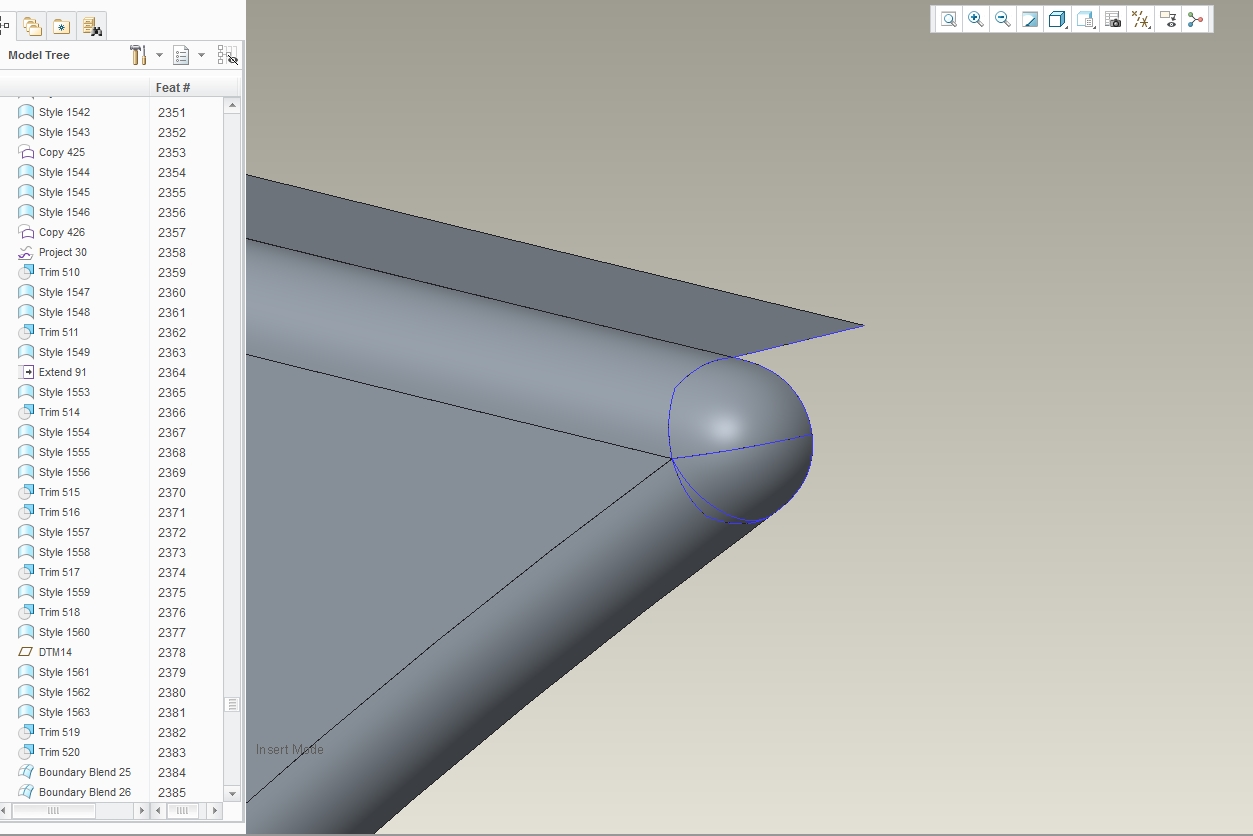Click the Feat # column header
The image size is (1253, 836).
tap(173, 88)
